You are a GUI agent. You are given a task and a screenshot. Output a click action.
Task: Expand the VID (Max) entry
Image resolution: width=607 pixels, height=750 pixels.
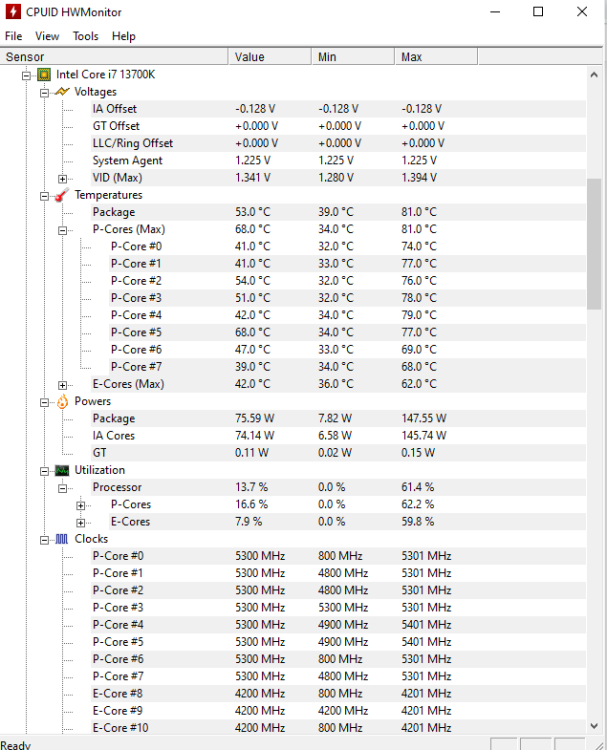tap(63, 179)
